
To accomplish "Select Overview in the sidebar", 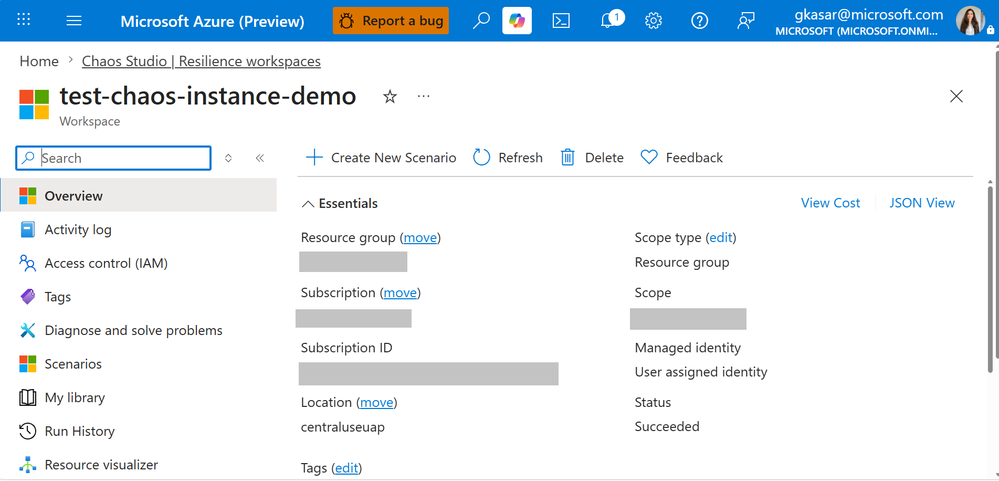I will click(138, 196).
